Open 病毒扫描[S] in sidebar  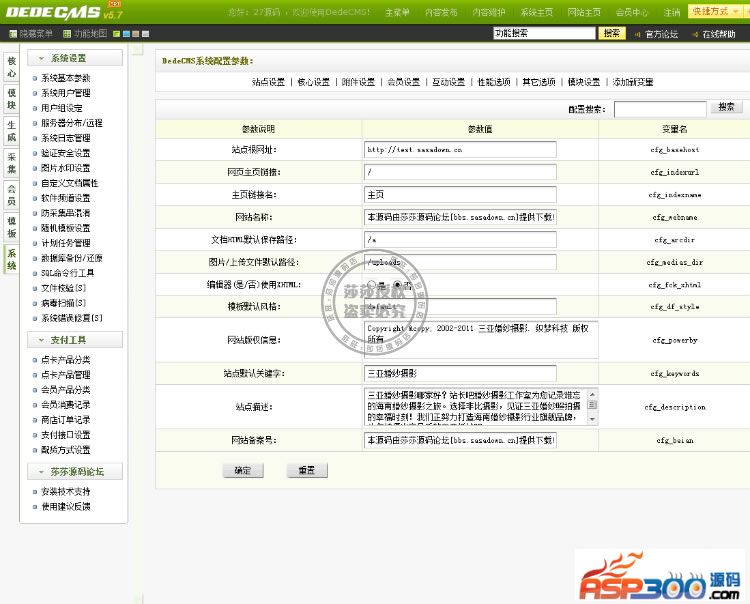coord(64,303)
